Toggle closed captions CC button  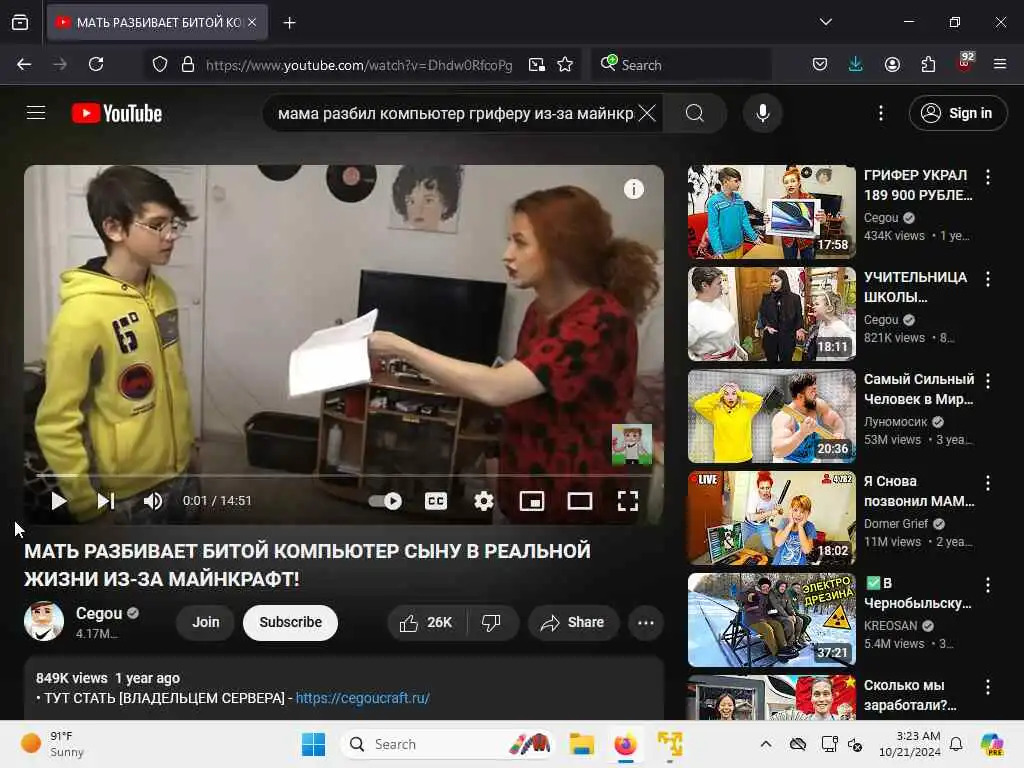[x=436, y=501]
